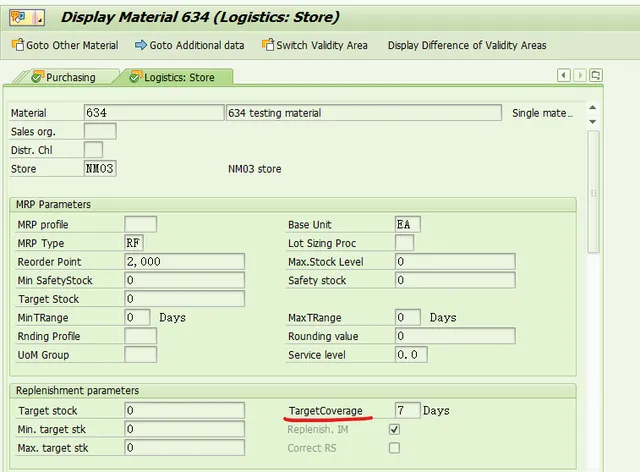The width and height of the screenshot is (640, 472).
Task: Click the UoM Group field
Action: (140, 354)
